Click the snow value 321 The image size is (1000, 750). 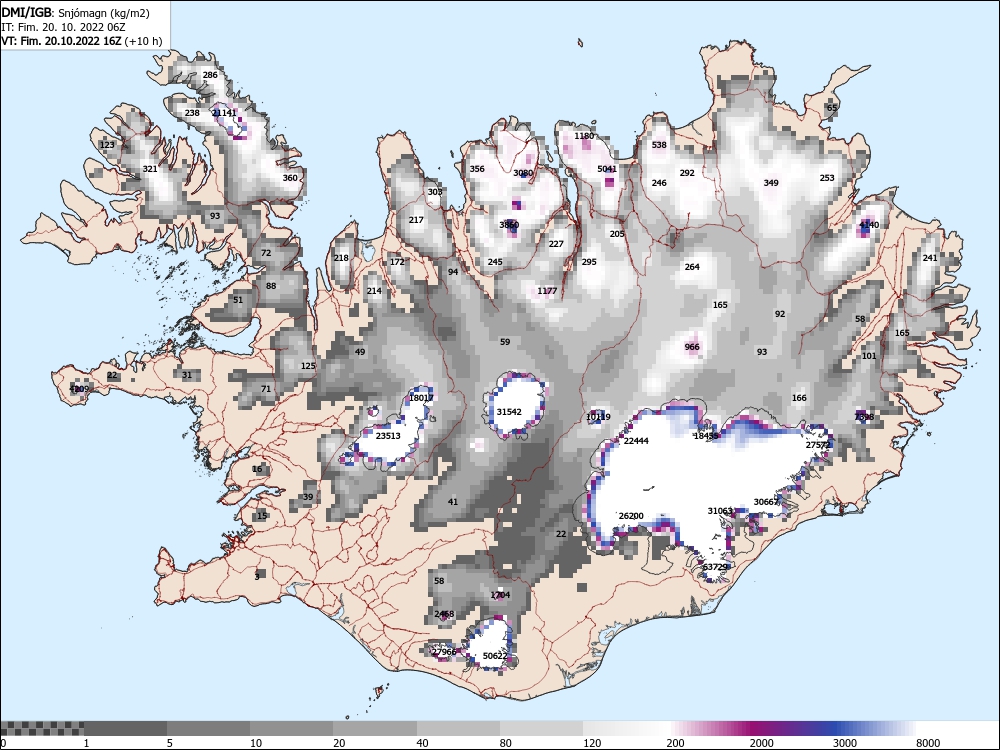click(150, 169)
